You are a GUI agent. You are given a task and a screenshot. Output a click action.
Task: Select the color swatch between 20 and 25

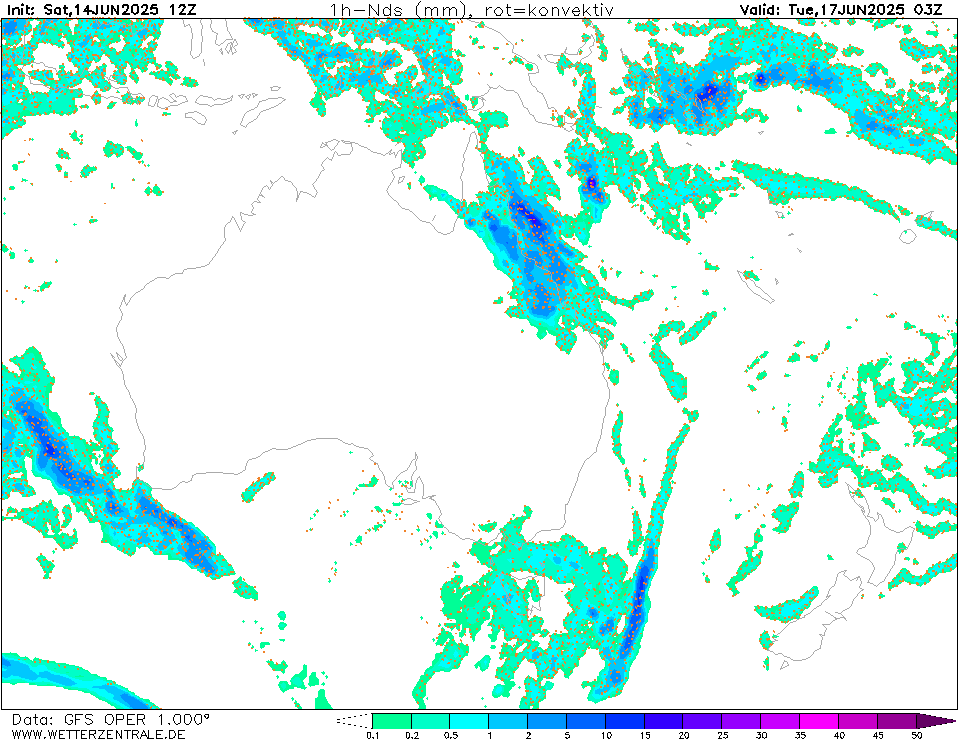[x=702, y=721]
